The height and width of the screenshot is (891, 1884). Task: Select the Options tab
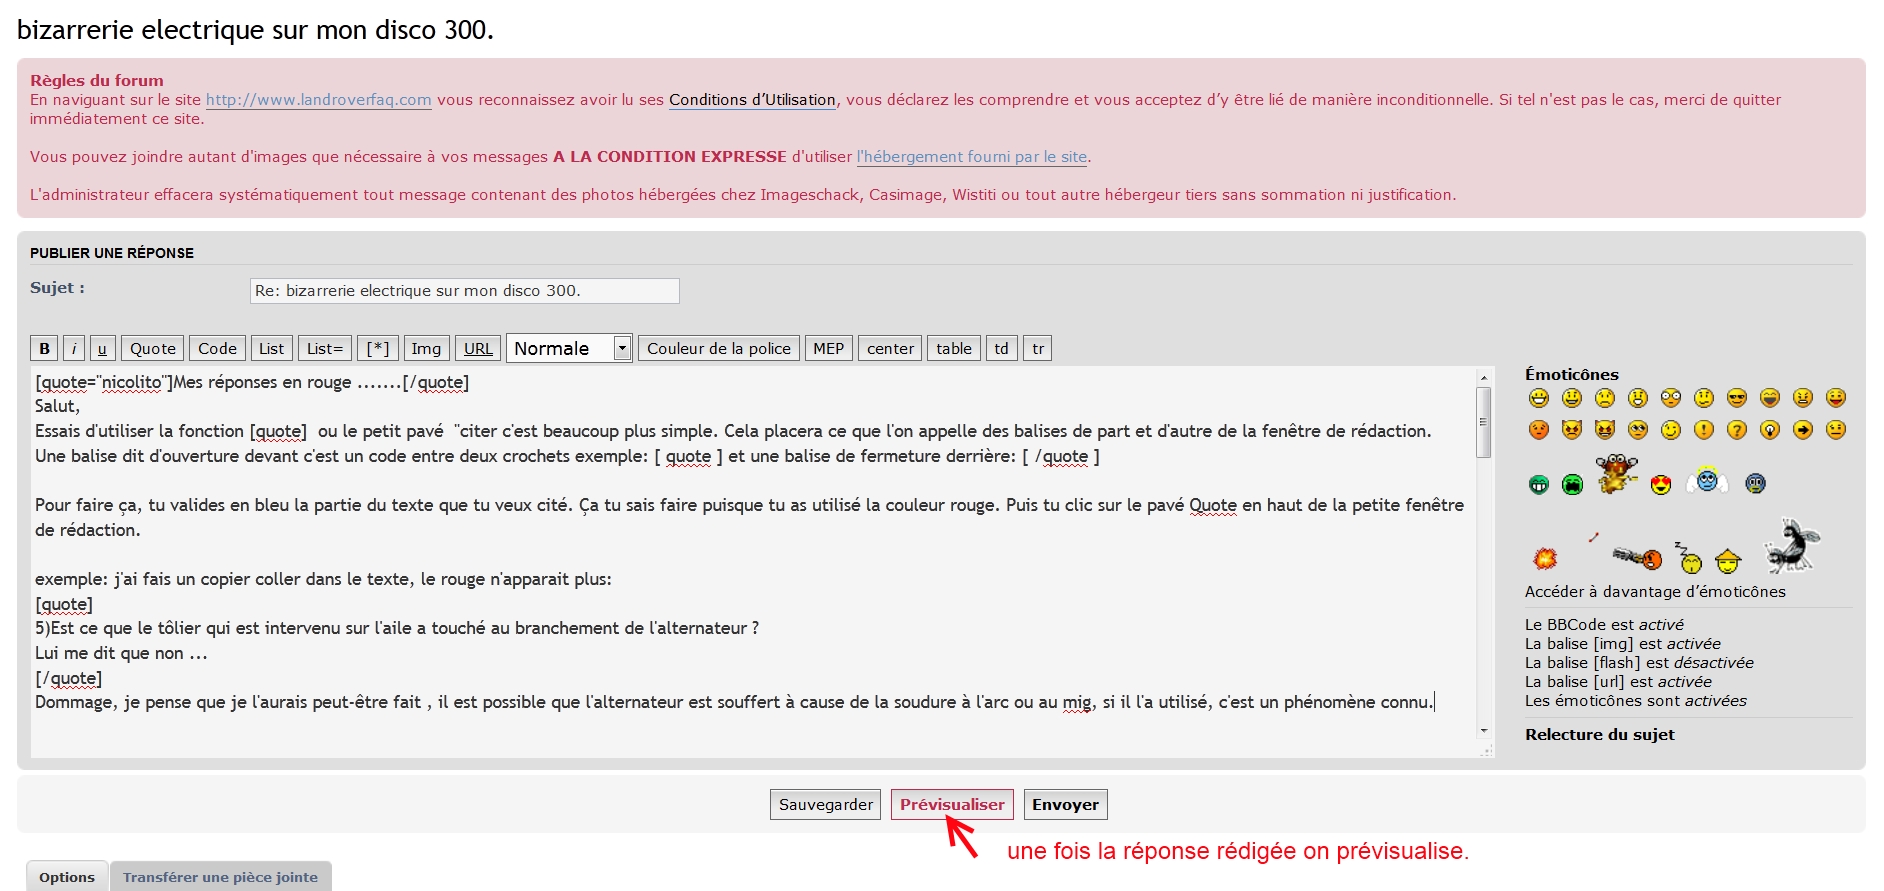[x=67, y=877]
